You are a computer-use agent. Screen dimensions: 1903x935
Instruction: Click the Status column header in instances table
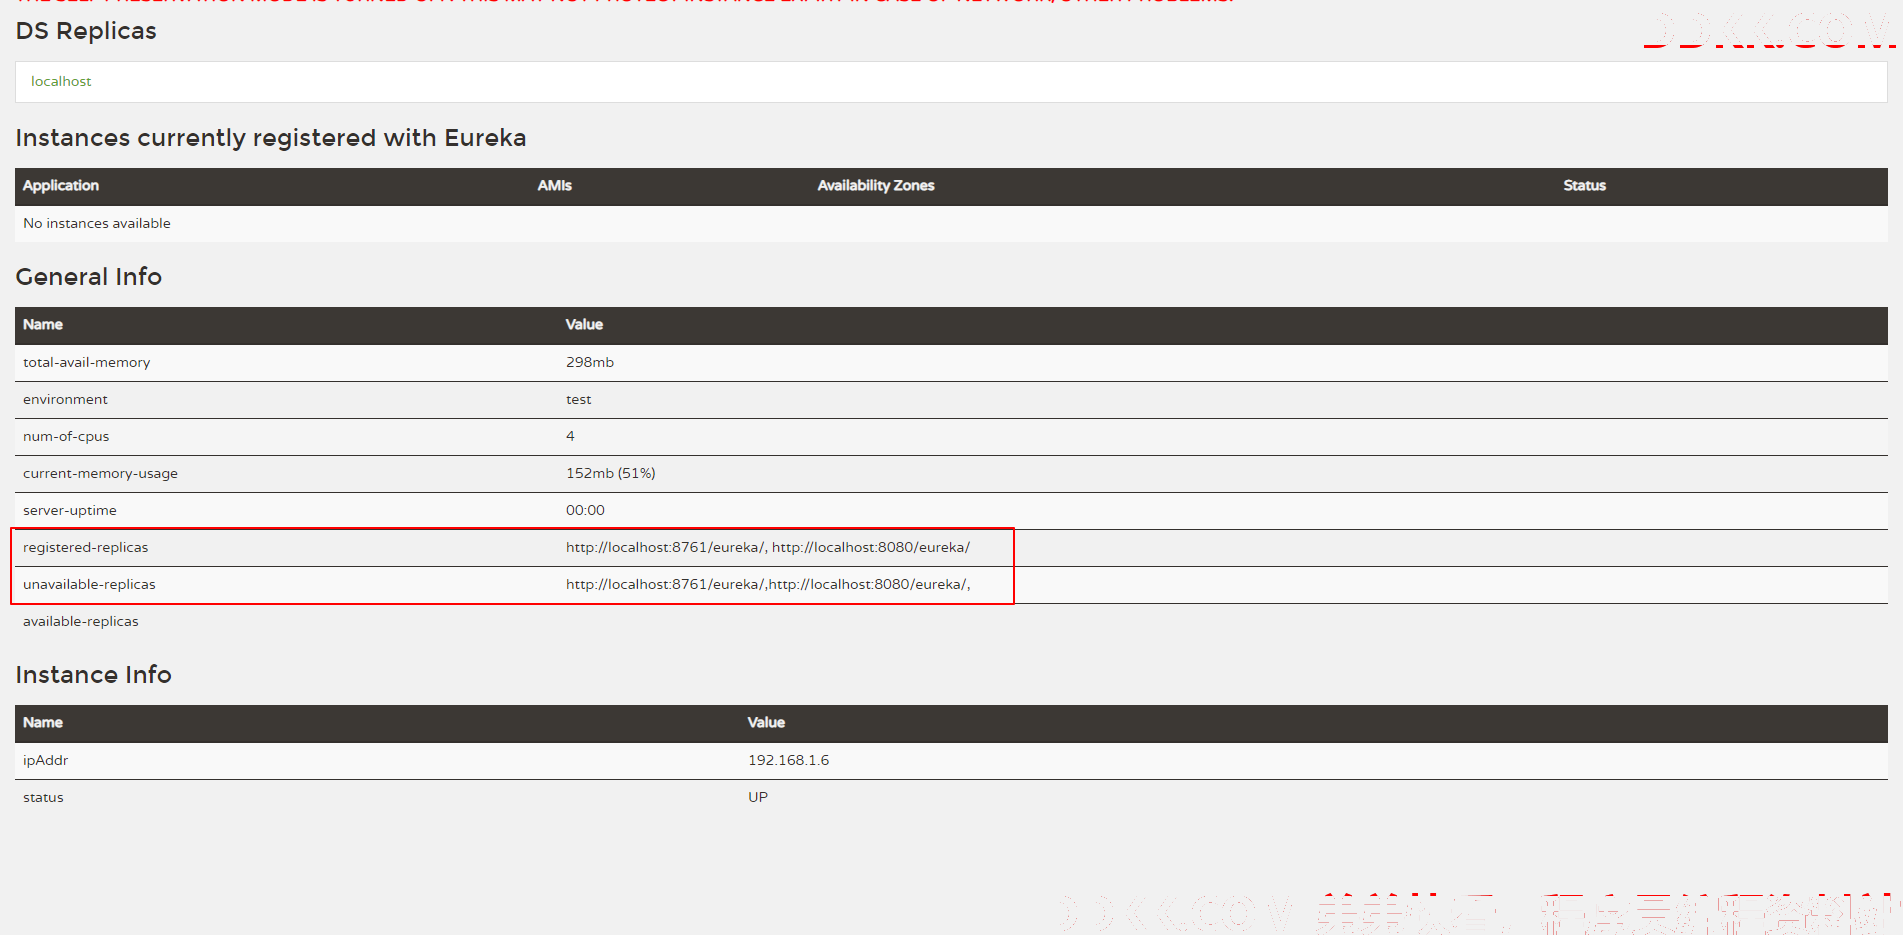point(1584,186)
